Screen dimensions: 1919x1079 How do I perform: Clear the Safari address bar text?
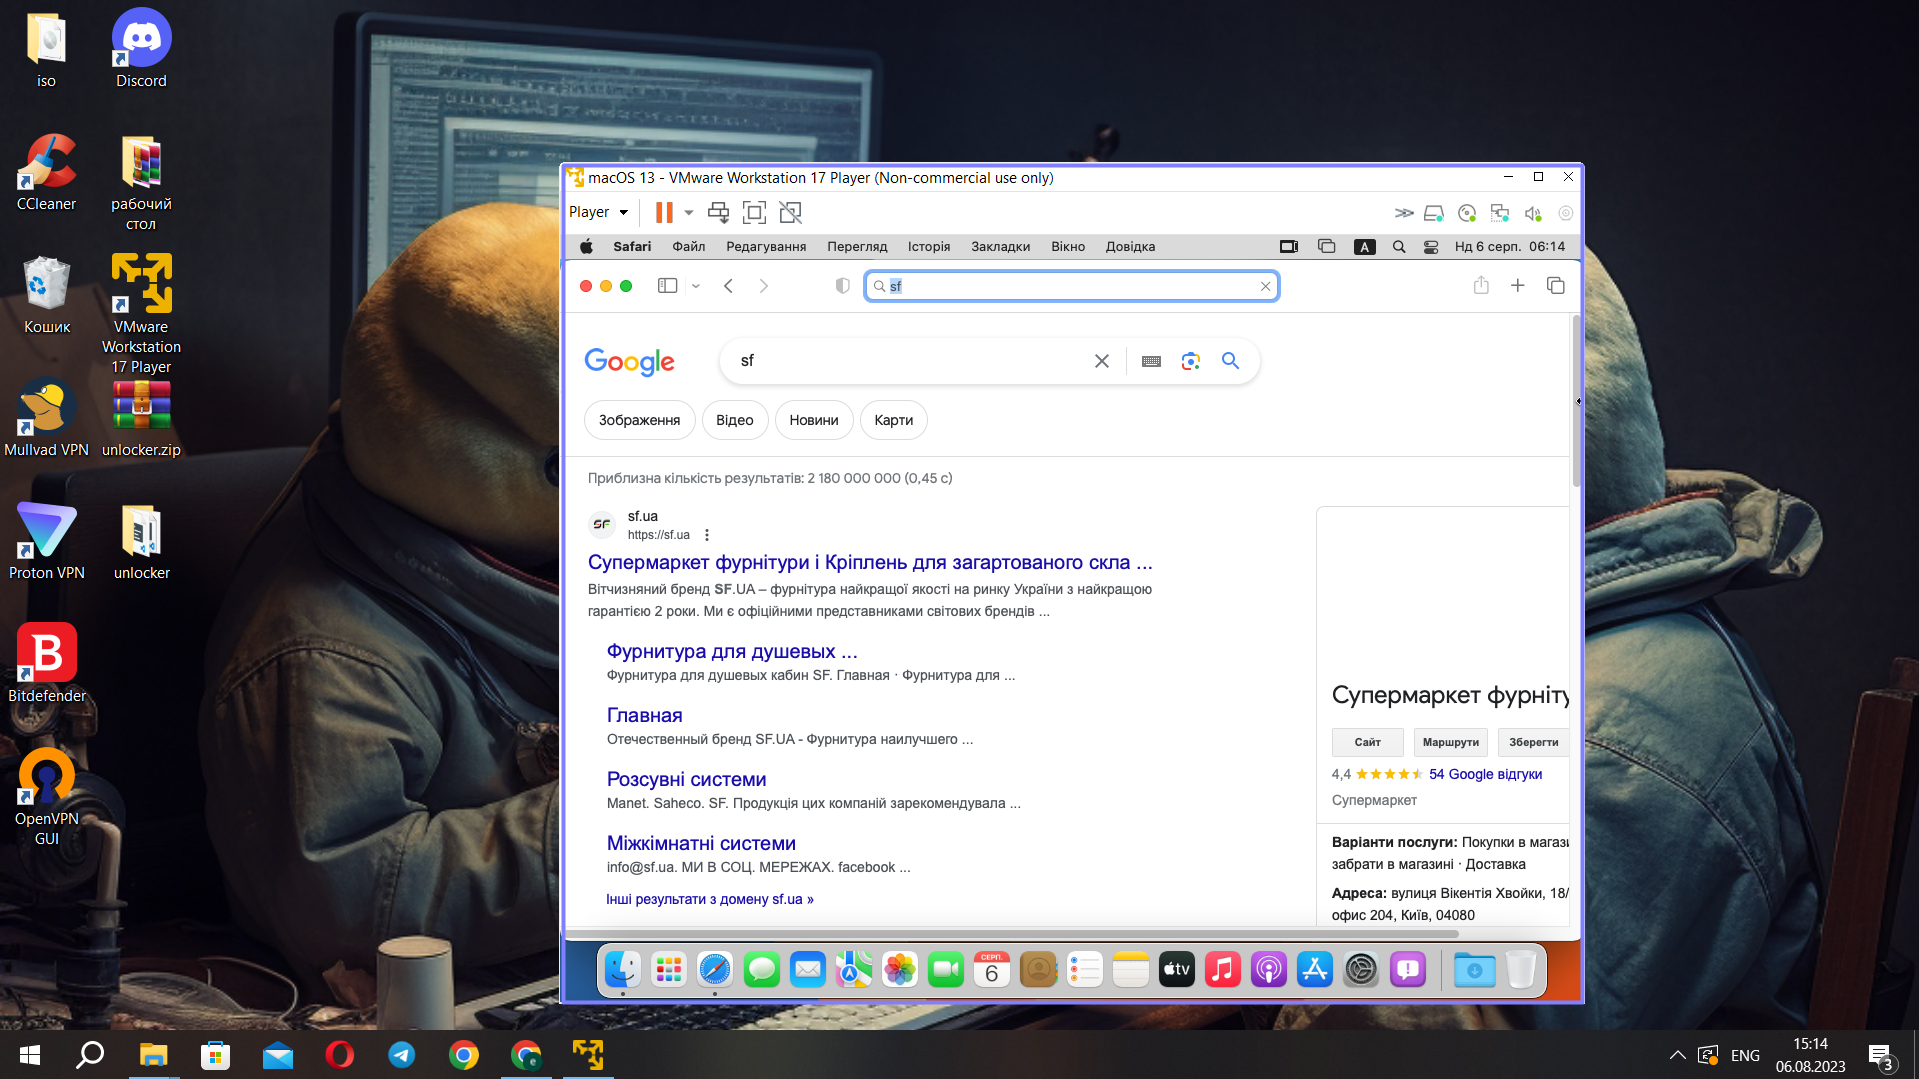(1265, 286)
